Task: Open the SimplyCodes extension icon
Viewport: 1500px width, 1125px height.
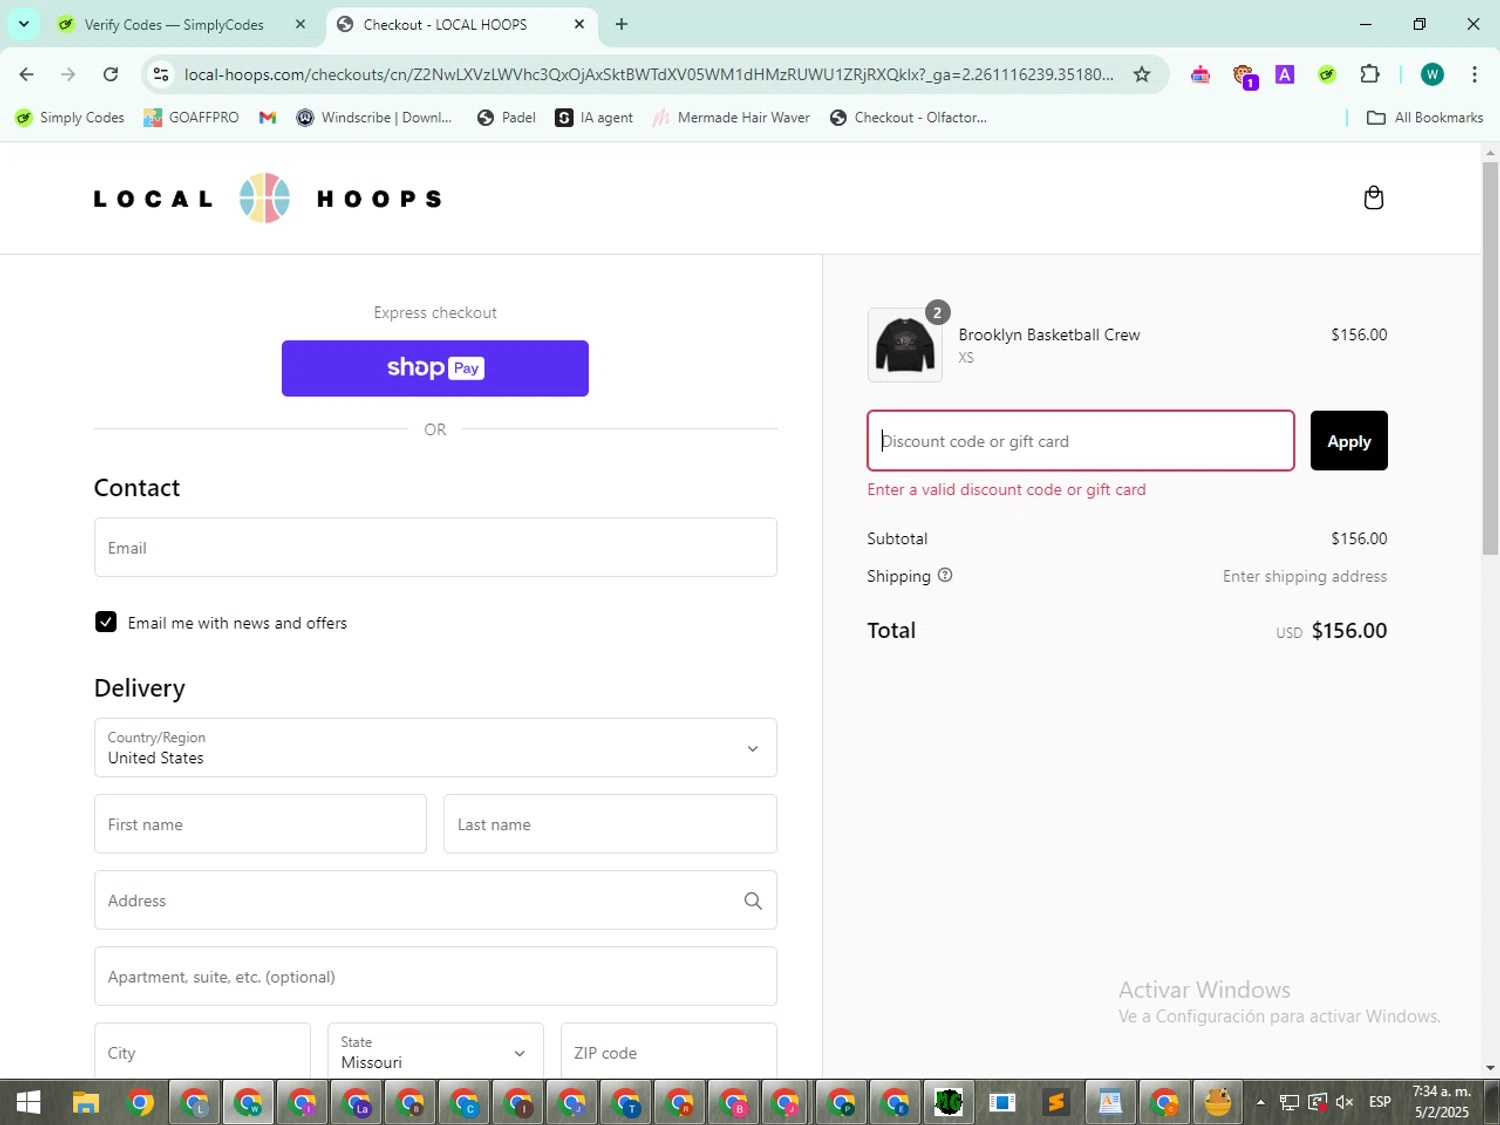Action: (x=1327, y=74)
